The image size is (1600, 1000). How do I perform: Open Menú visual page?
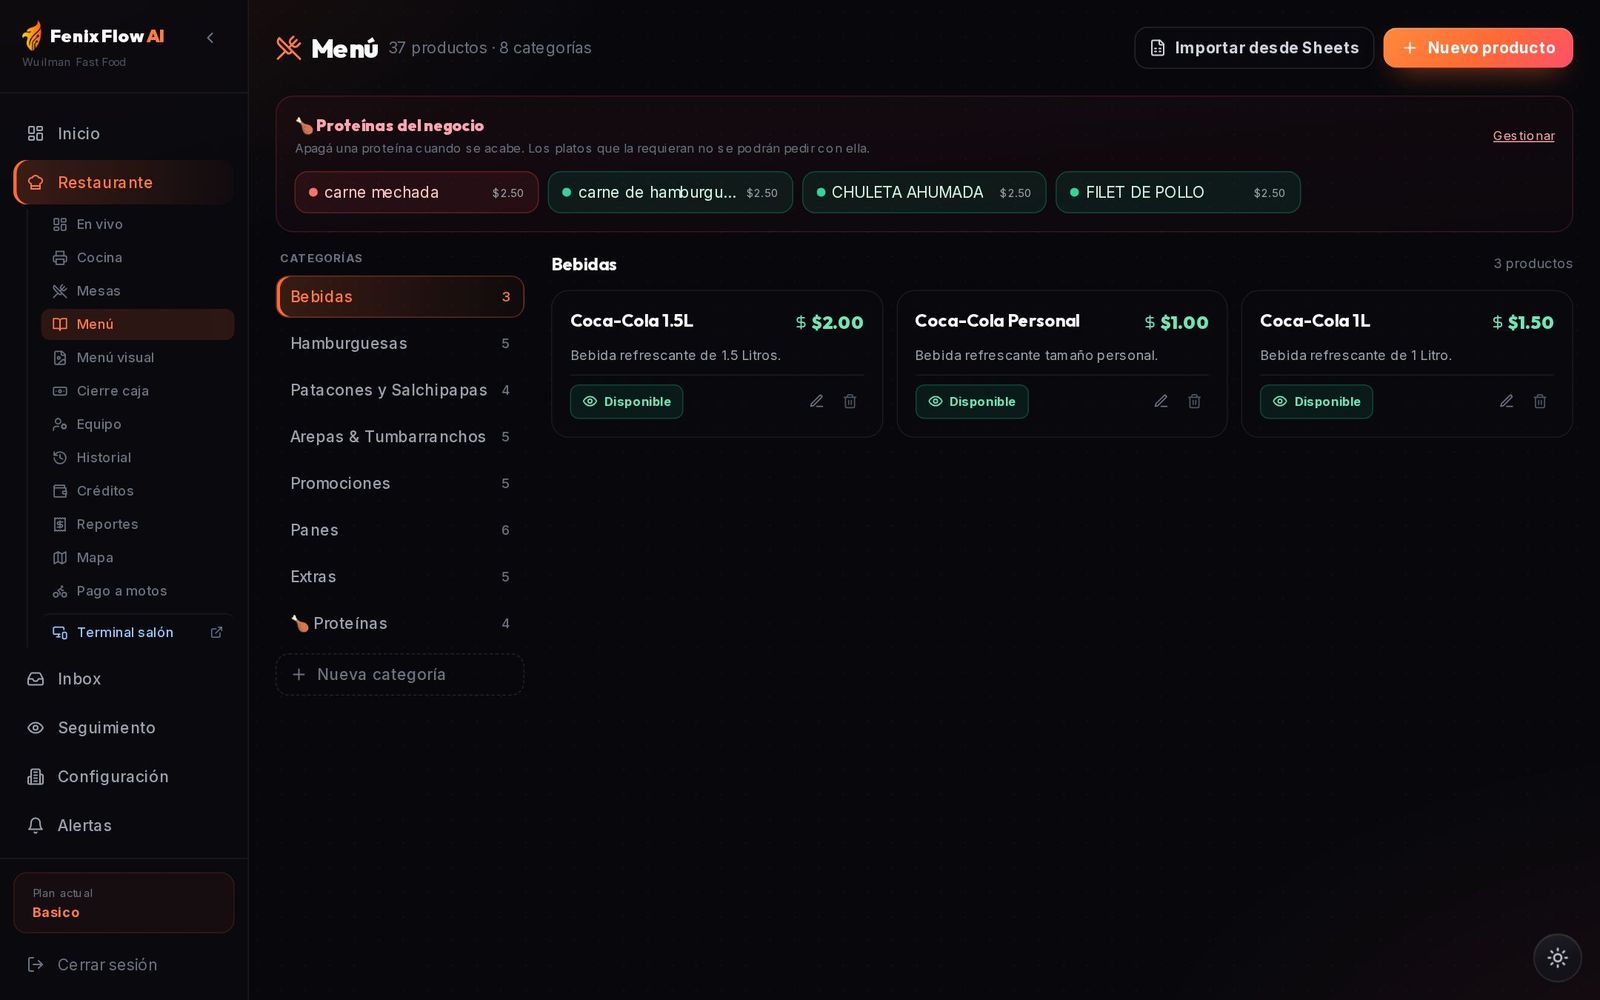138,358
